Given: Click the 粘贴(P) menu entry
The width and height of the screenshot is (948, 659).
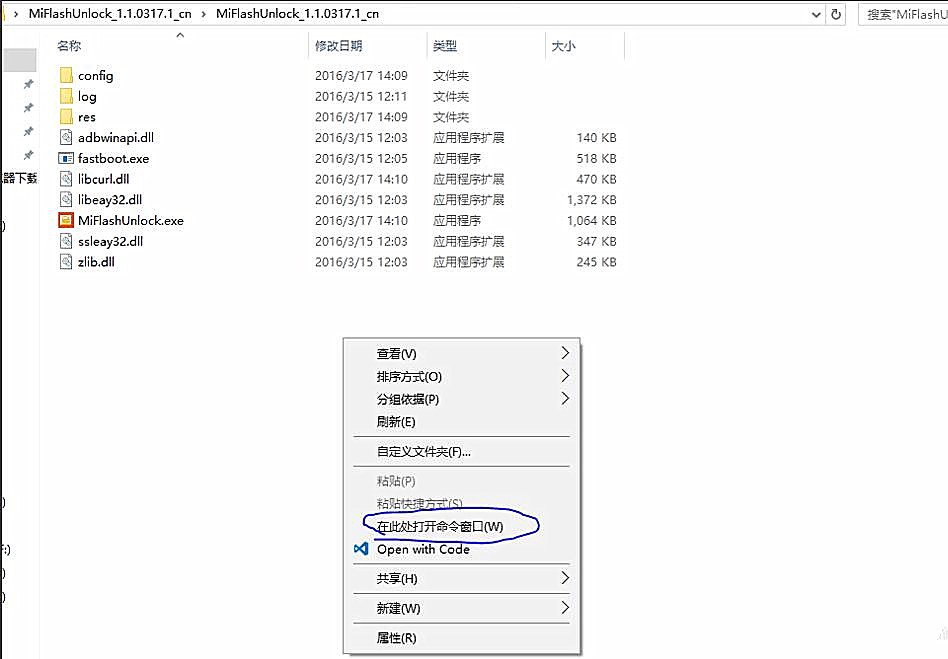Looking at the screenshot, I should [x=461, y=481].
